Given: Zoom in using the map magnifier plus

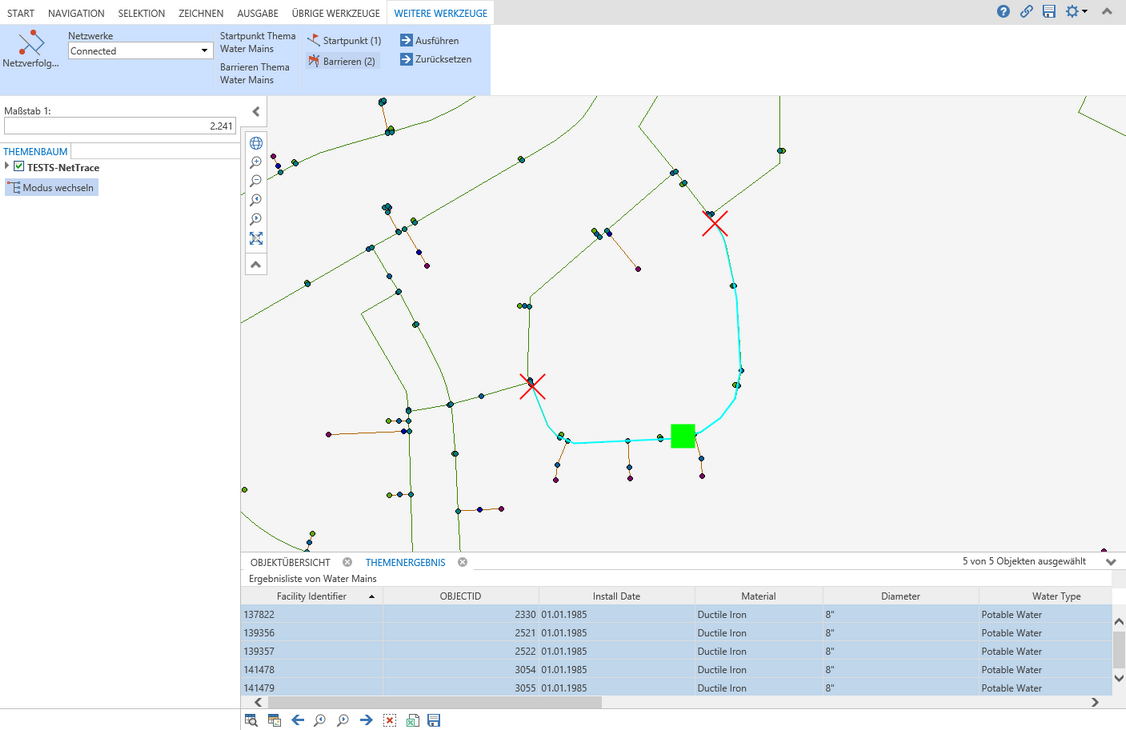Looking at the screenshot, I should pyautogui.click(x=256, y=162).
